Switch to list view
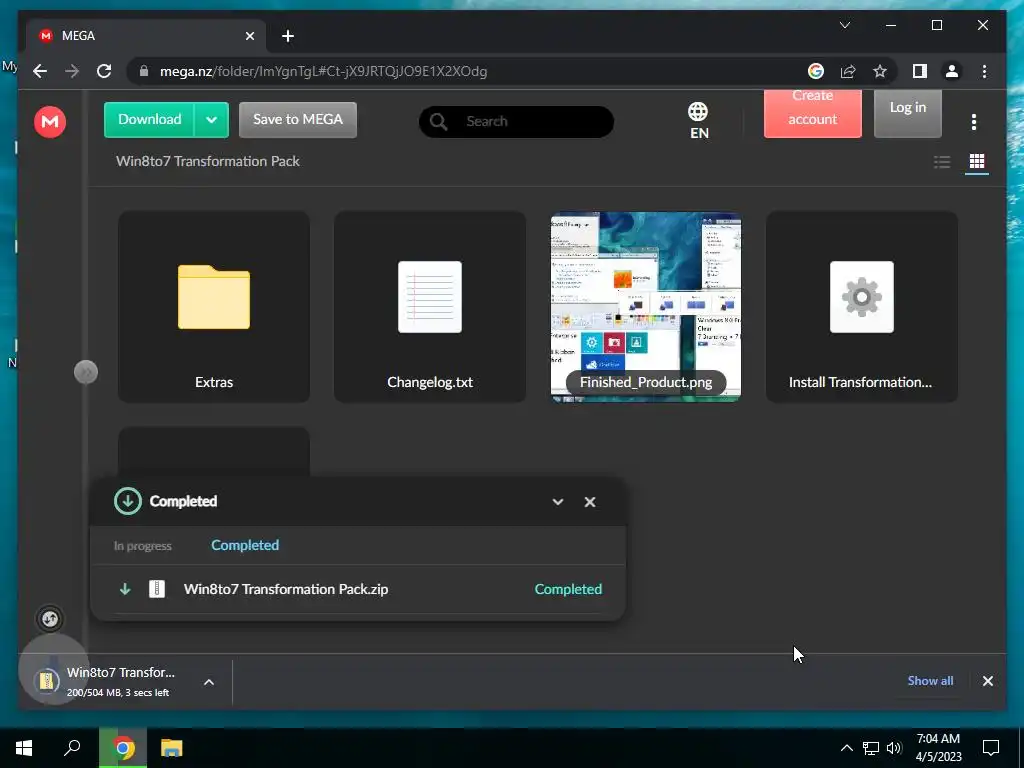Image resolution: width=1024 pixels, height=768 pixels. pos(942,162)
